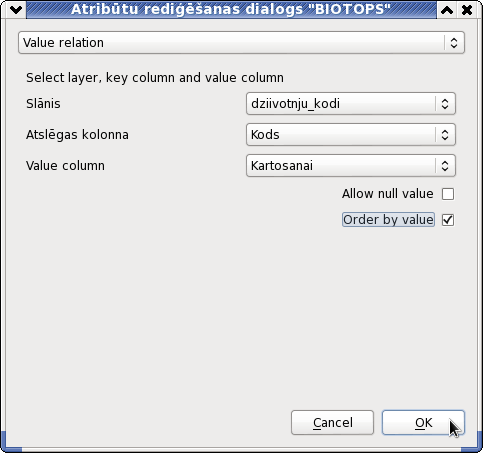Click the spinner arrows on Value relation combo
The image size is (483, 453).
454,43
